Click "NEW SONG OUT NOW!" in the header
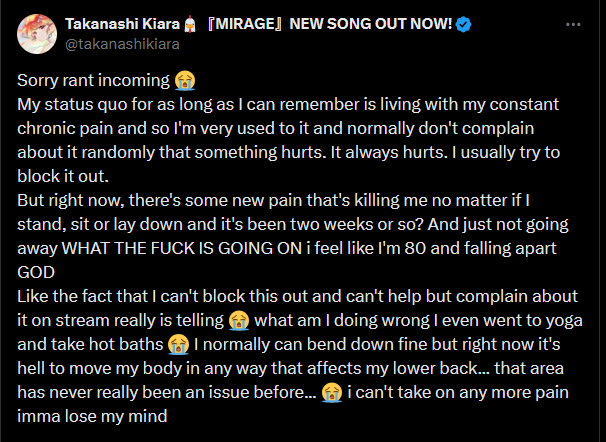Viewport: 606px width, 442px height. click(371, 24)
